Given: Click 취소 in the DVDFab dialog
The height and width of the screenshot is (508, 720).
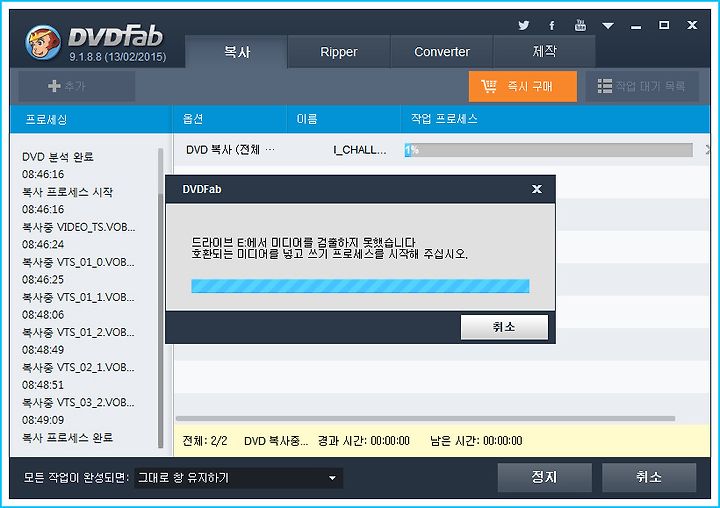Looking at the screenshot, I should tap(504, 327).
